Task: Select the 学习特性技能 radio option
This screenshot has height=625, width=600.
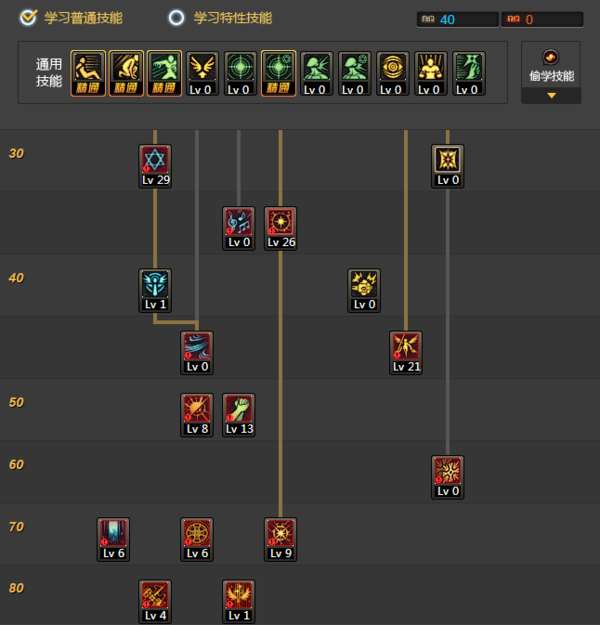Action: pos(176,18)
